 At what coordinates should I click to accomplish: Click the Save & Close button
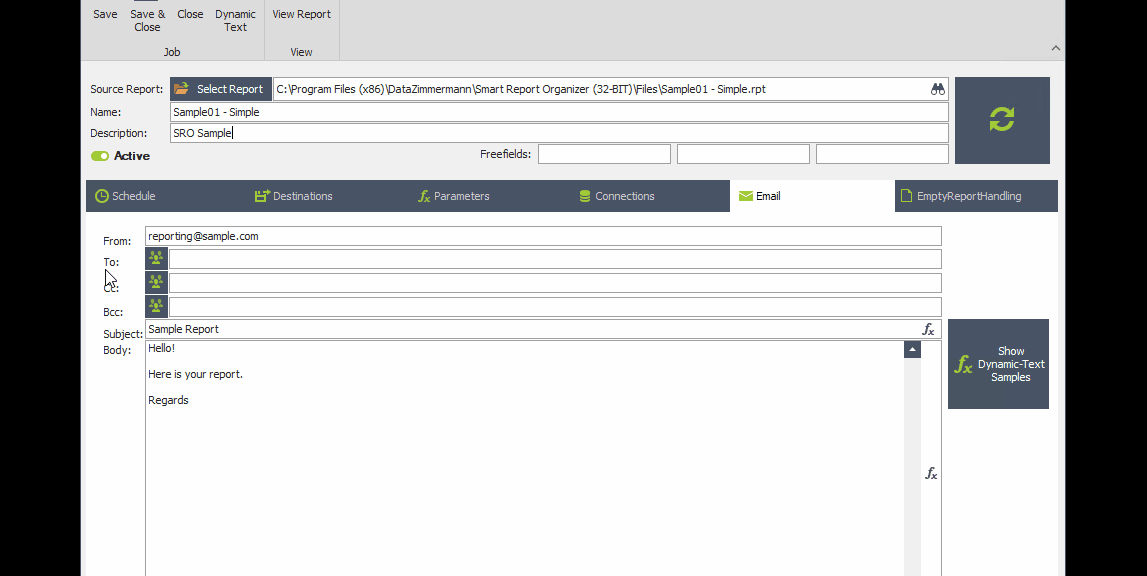147,20
